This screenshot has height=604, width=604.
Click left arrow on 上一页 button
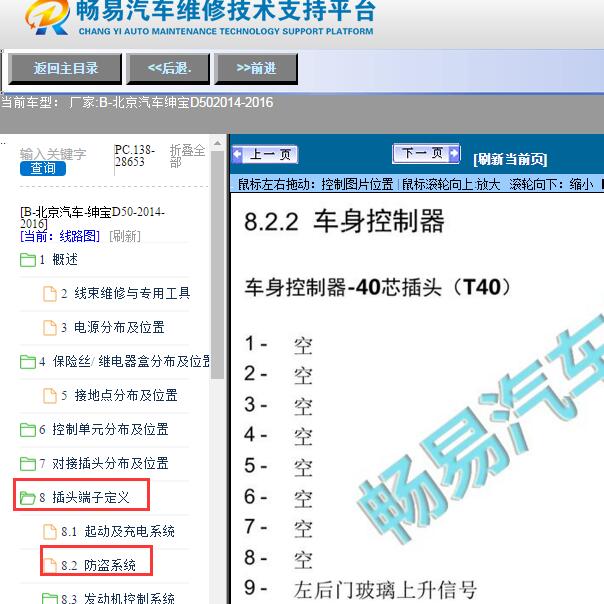tap(237, 154)
